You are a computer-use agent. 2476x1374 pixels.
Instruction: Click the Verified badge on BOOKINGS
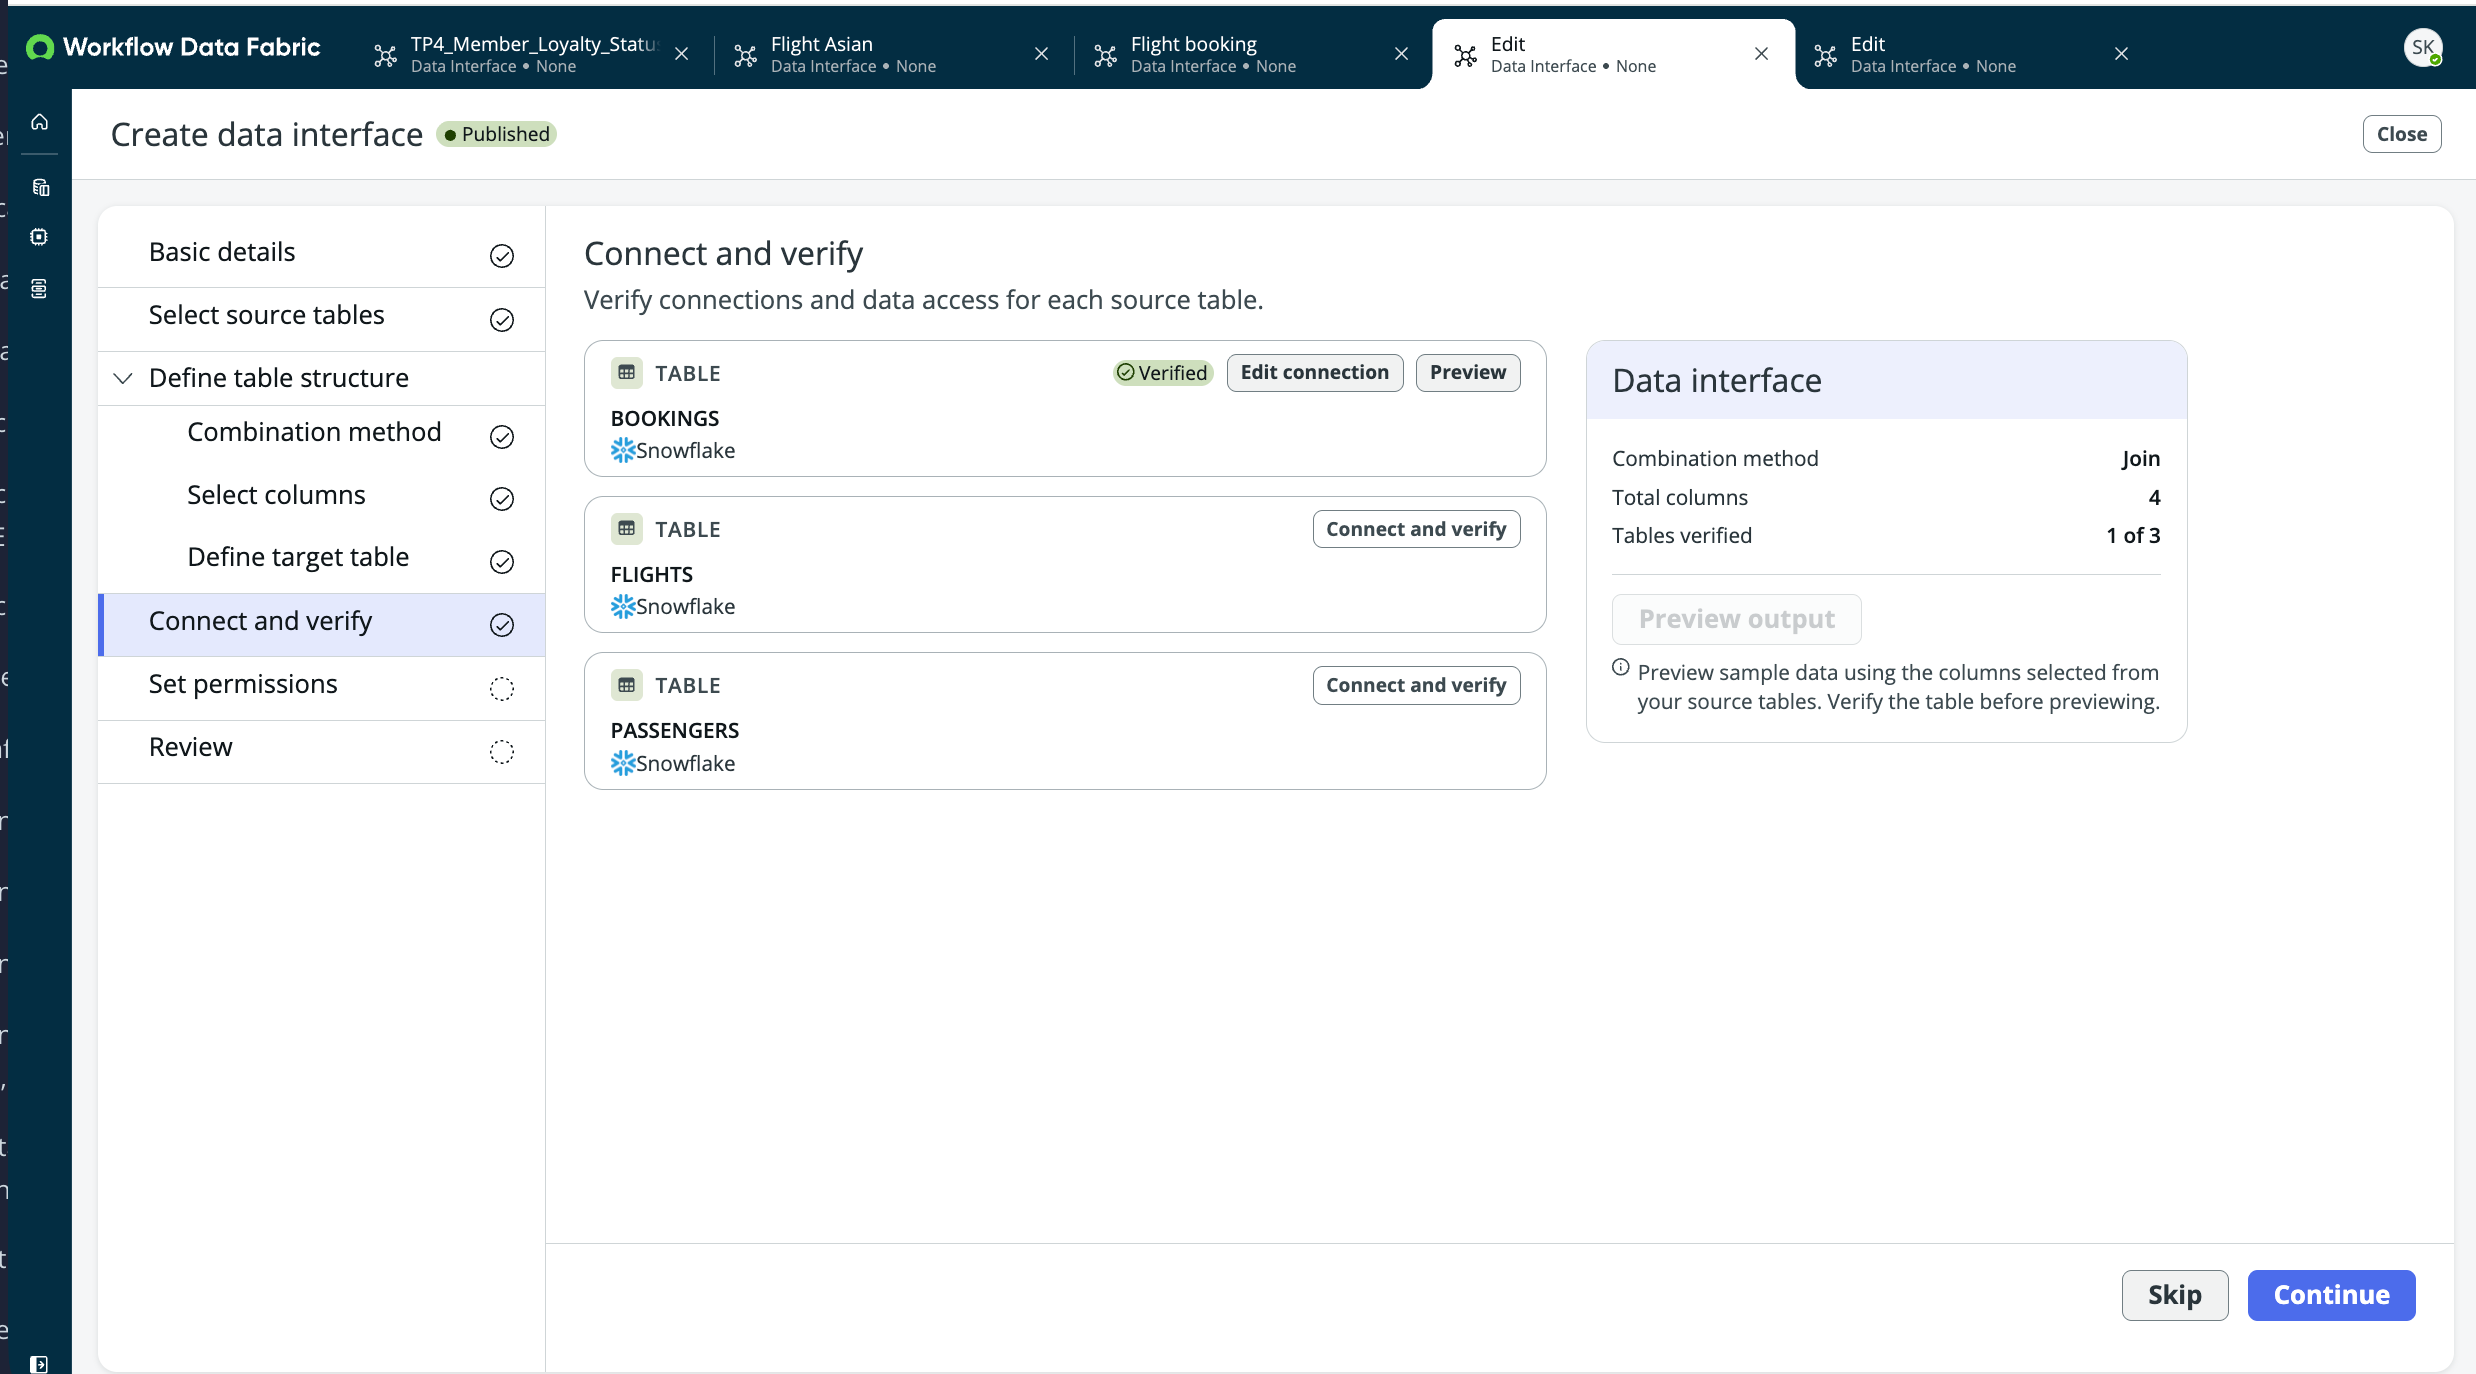[x=1162, y=373]
